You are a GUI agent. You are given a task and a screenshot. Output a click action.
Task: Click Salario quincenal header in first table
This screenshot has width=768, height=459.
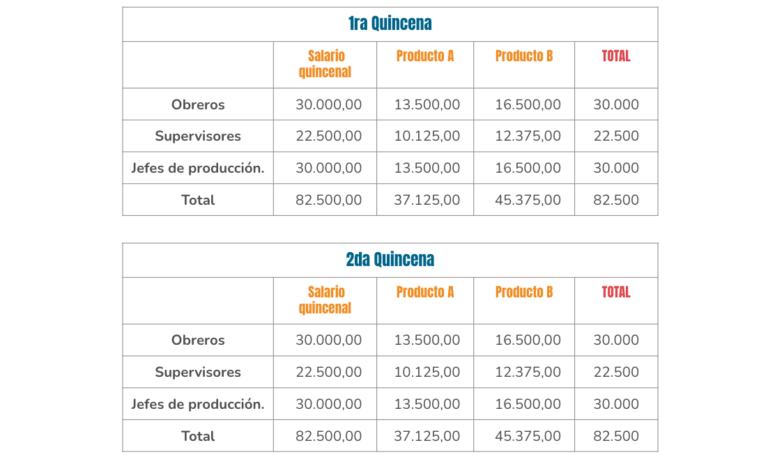pos(325,64)
